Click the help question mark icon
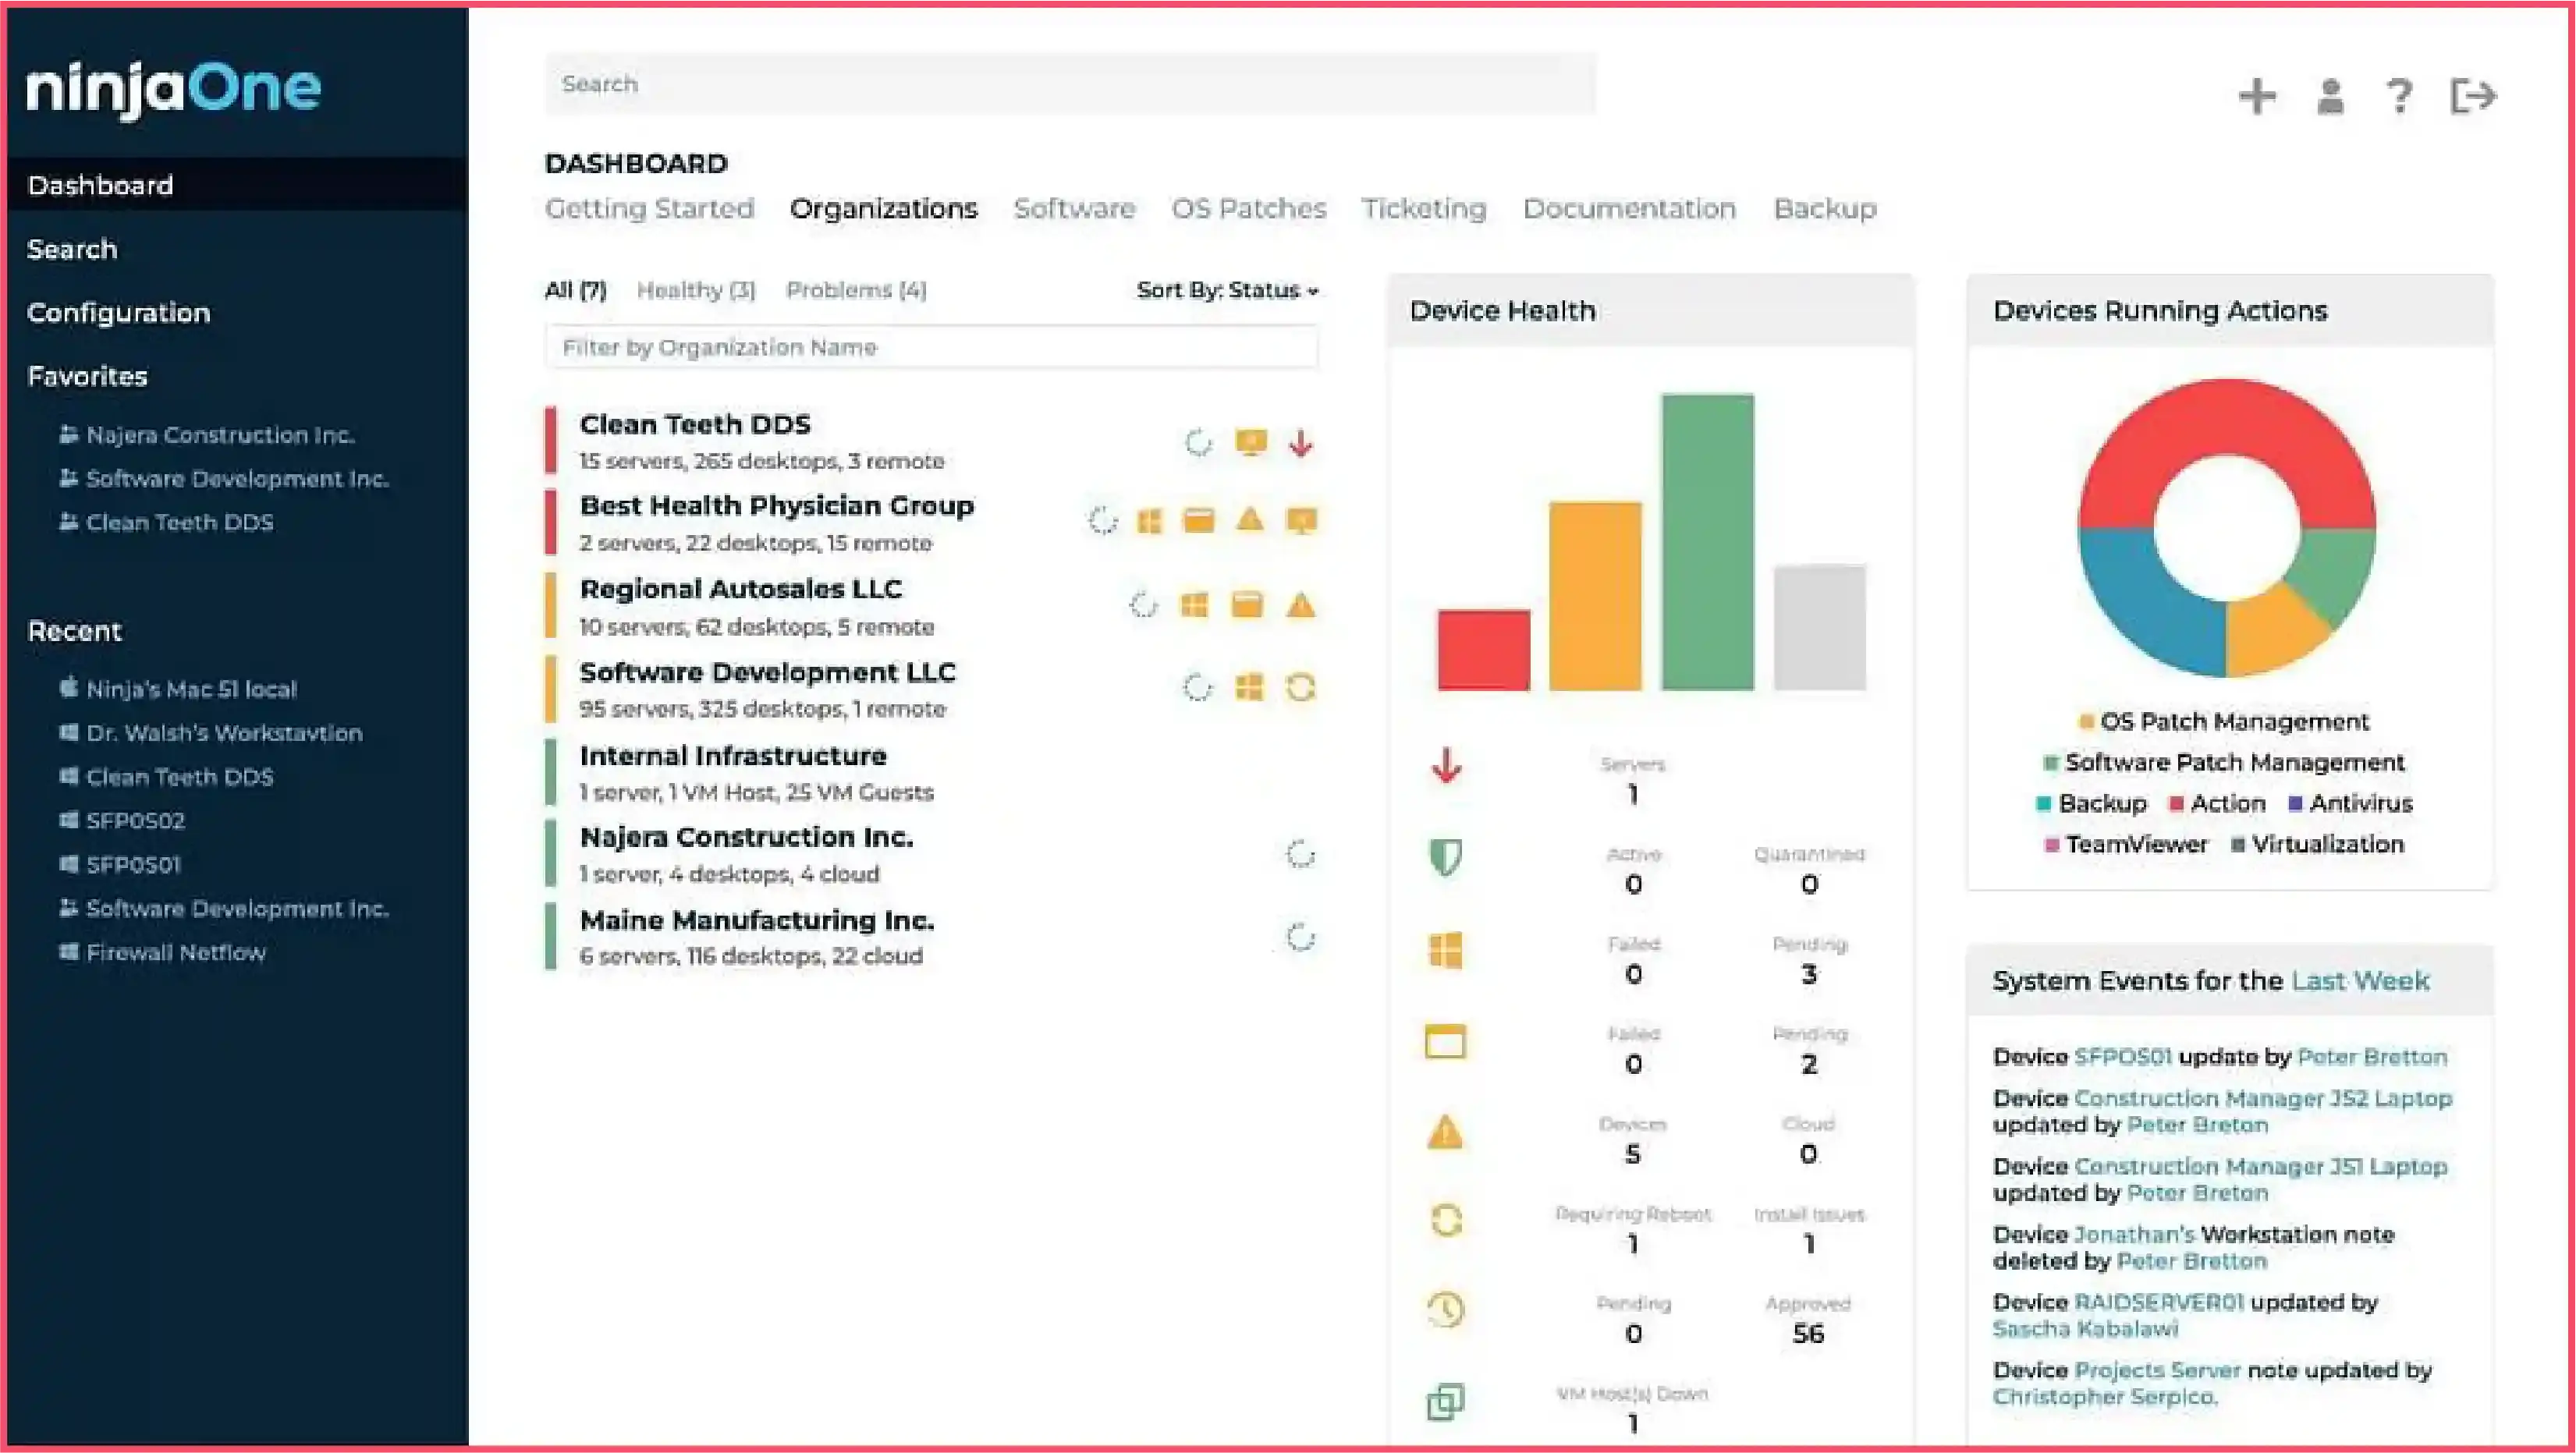Image resolution: width=2576 pixels, height=1453 pixels. [x=2399, y=97]
